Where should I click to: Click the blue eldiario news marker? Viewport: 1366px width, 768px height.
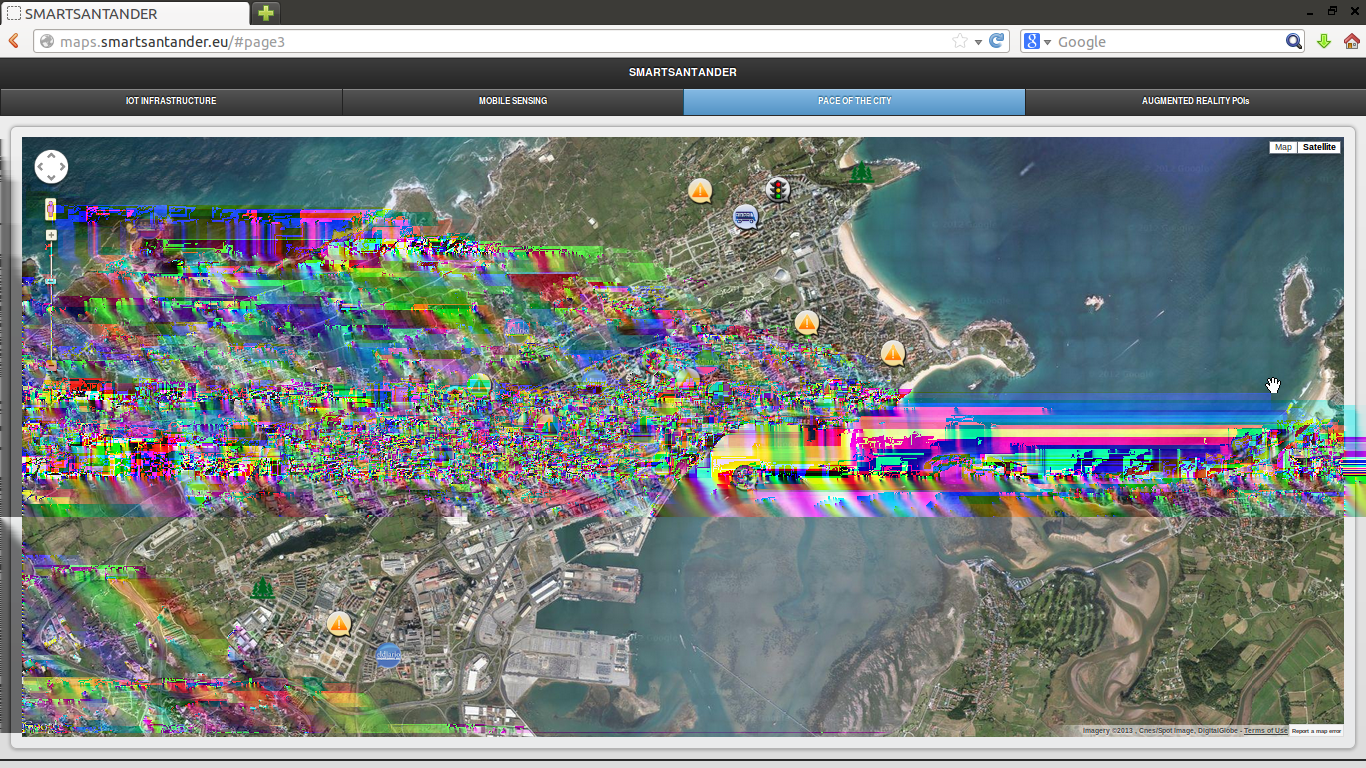pos(388,656)
